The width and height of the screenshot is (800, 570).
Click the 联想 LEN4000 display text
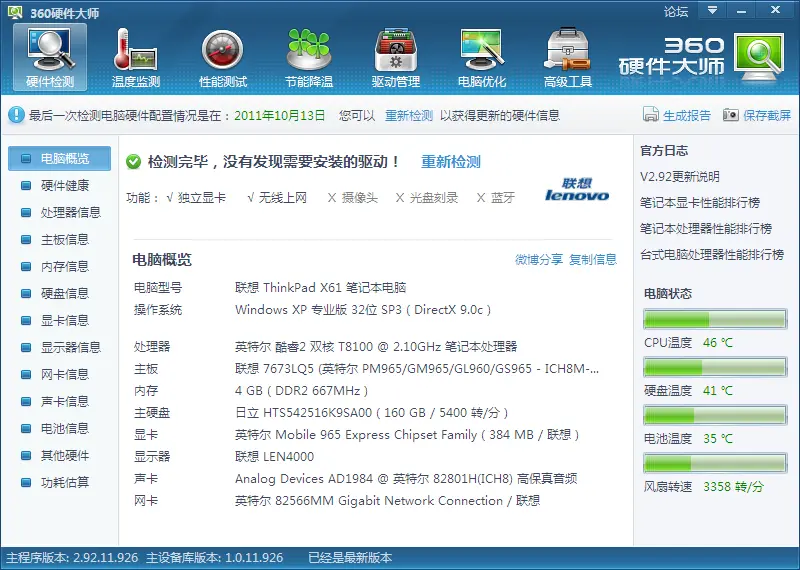(x=274, y=457)
